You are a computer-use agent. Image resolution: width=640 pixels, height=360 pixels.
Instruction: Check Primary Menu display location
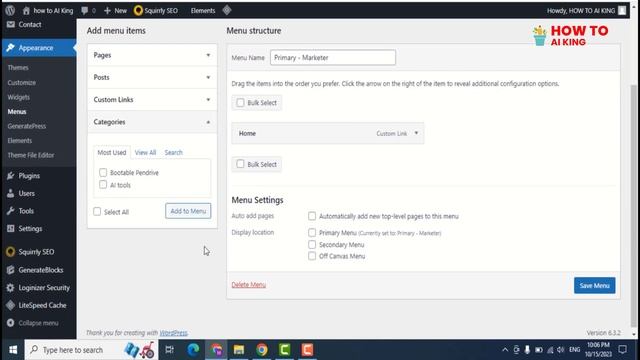[312, 233]
